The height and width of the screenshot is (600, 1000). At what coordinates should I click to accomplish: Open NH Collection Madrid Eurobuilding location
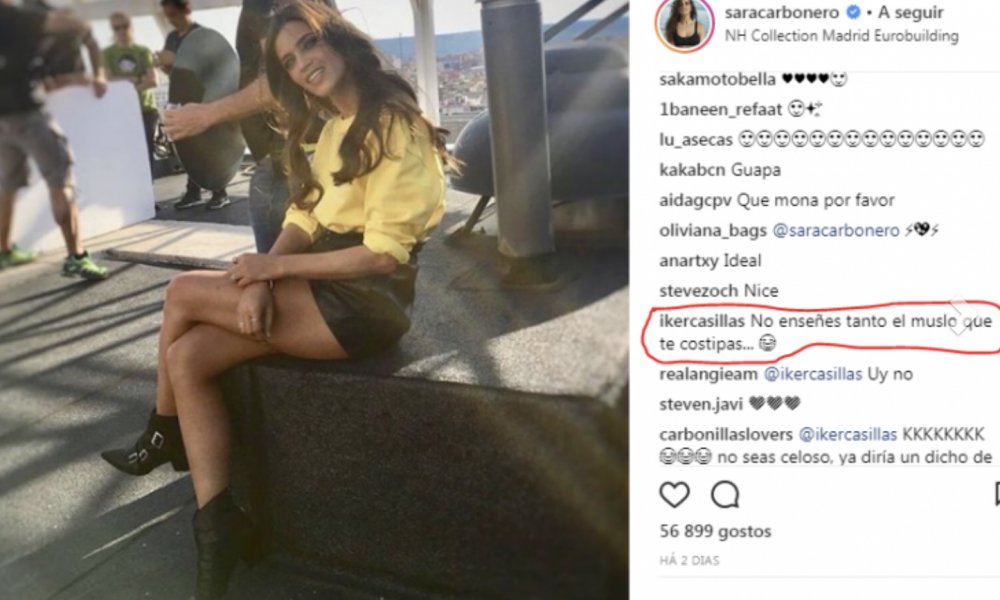click(x=841, y=36)
